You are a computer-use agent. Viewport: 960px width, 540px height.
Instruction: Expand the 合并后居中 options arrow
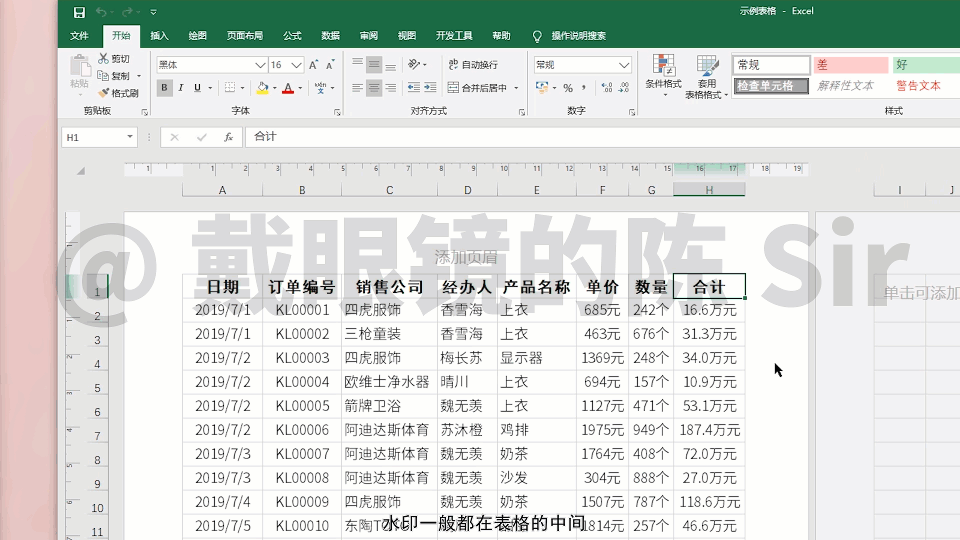tap(516, 88)
